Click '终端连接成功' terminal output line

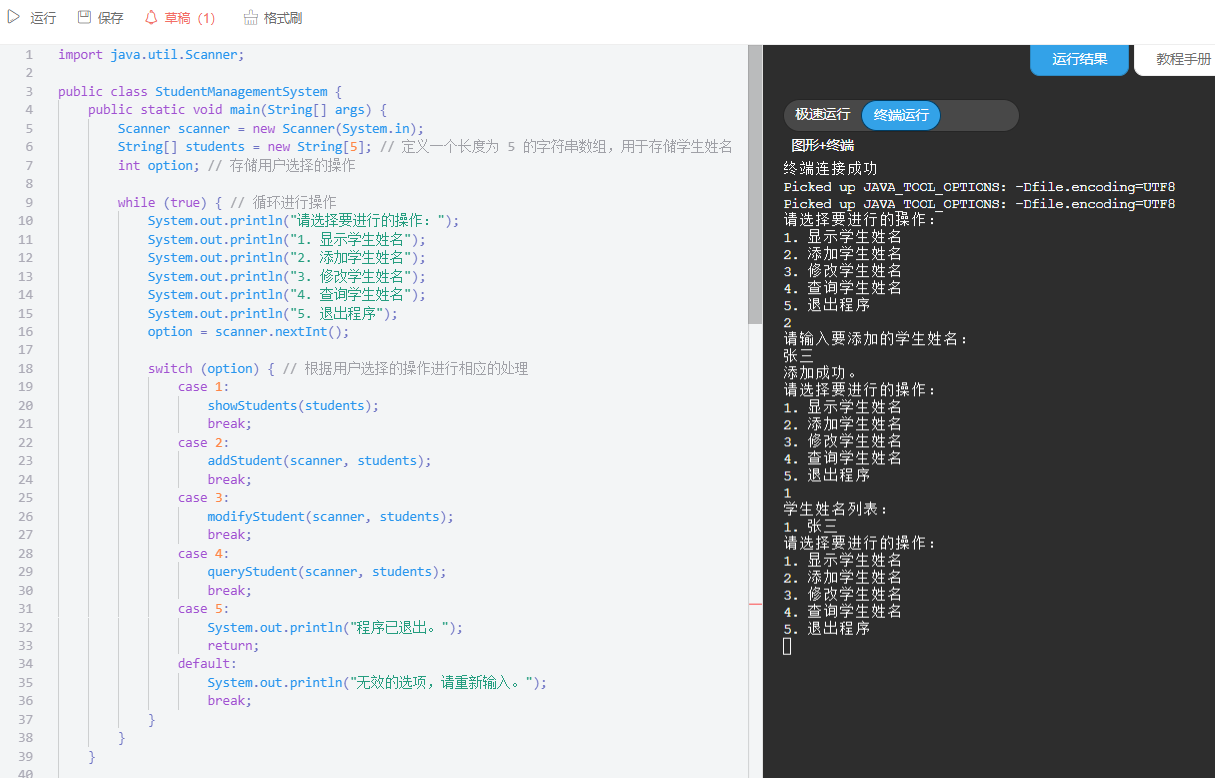click(x=830, y=168)
